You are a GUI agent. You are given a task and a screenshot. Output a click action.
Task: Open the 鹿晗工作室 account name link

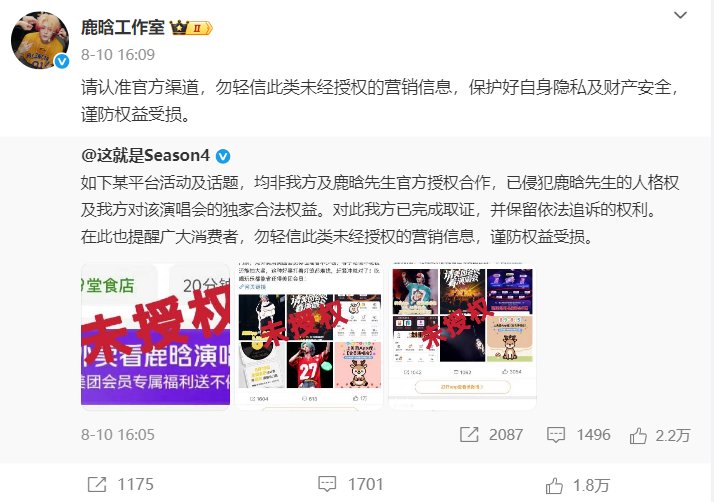tap(123, 27)
